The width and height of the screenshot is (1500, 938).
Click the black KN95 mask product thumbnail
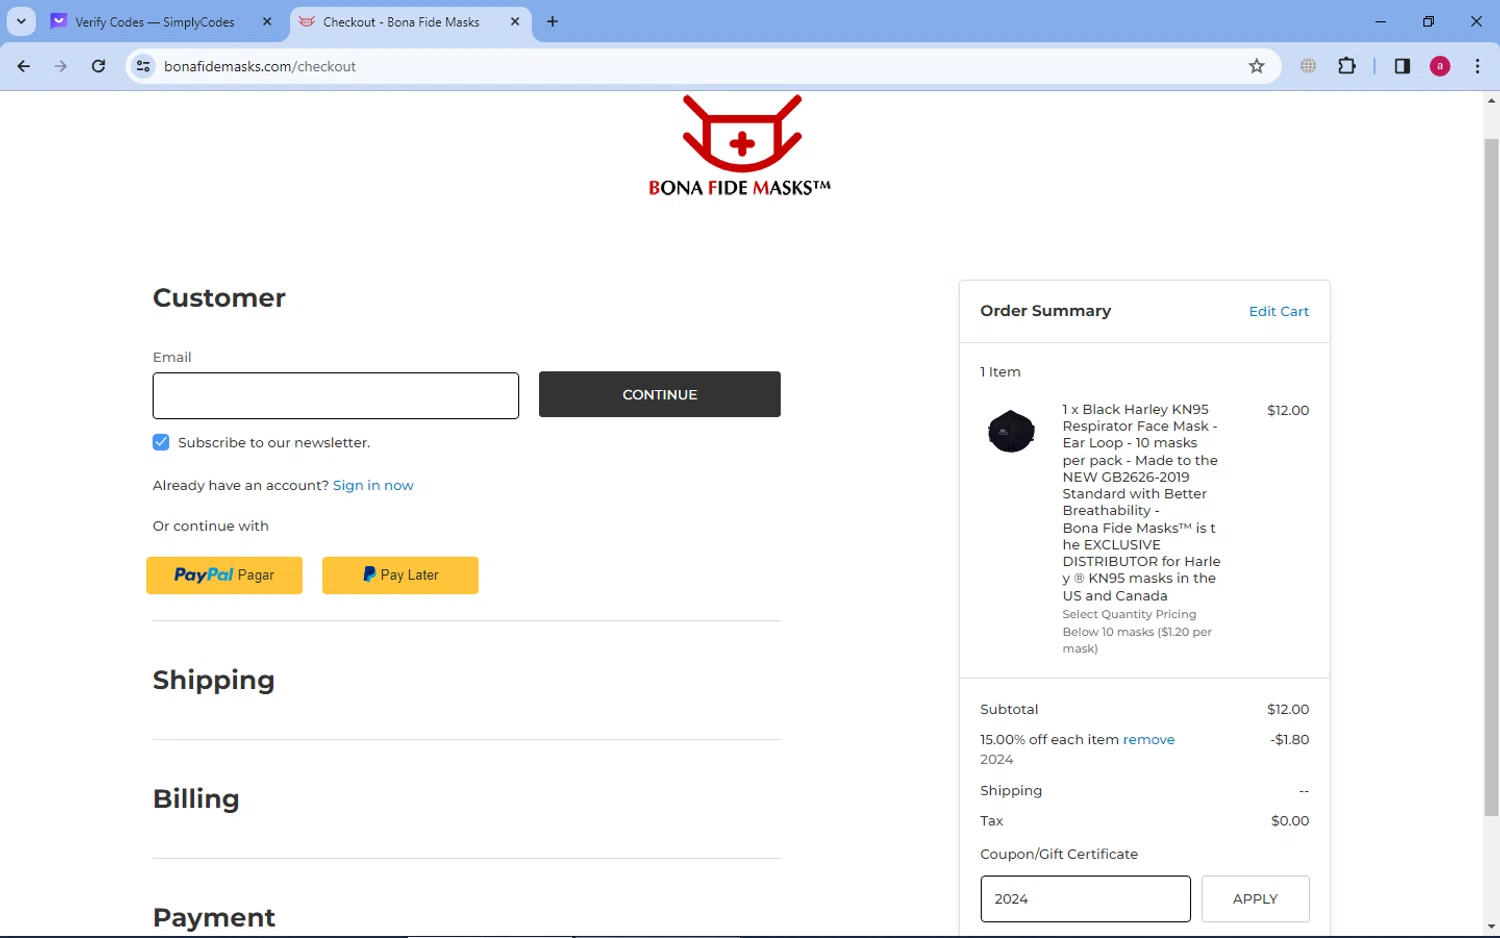pyautogui.click(x=1011, y=431)
